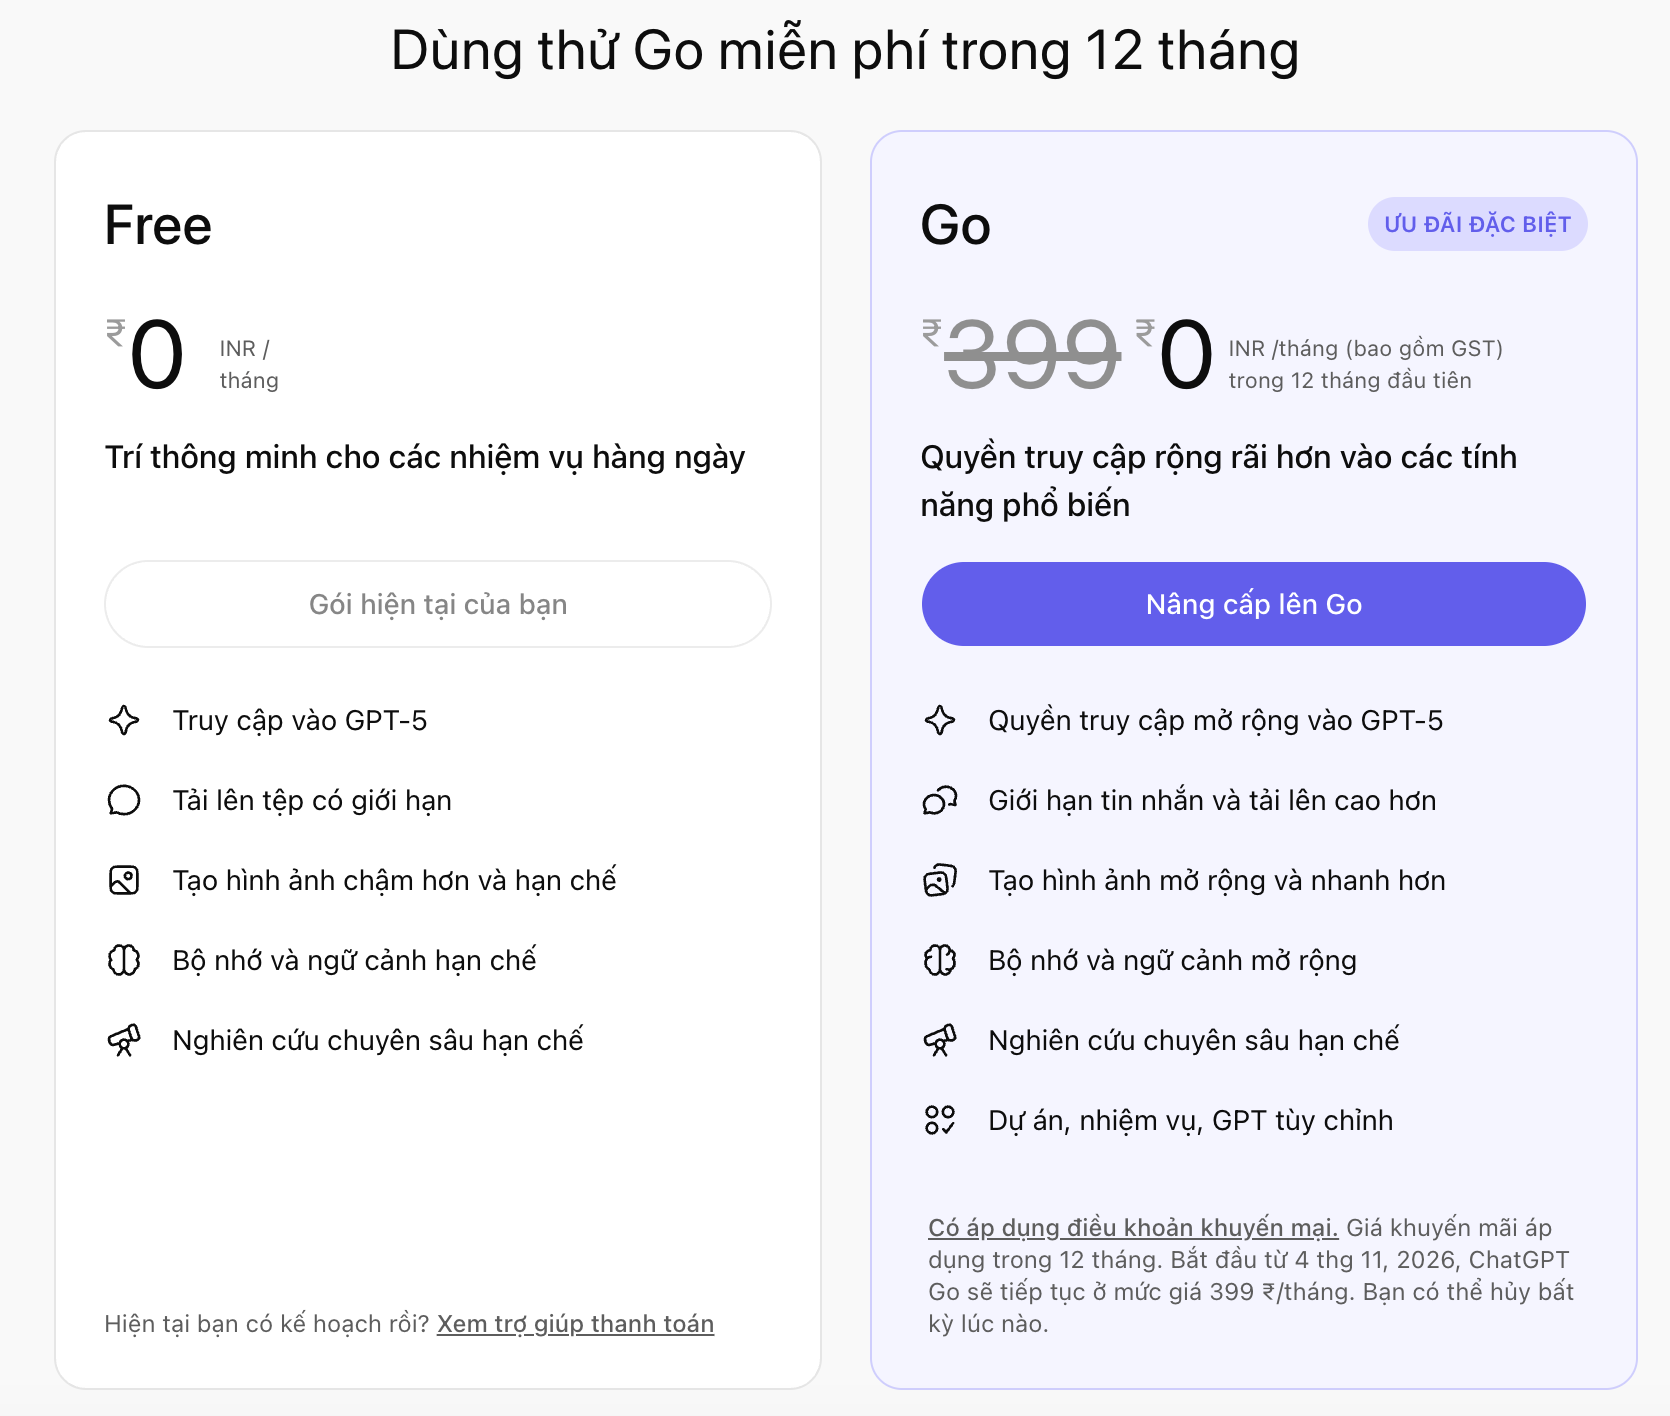Click the sparkle icon beside Truy cập vào GPT-5
Viewport: 1670px width, 1416px height.
tap(124, 720)
